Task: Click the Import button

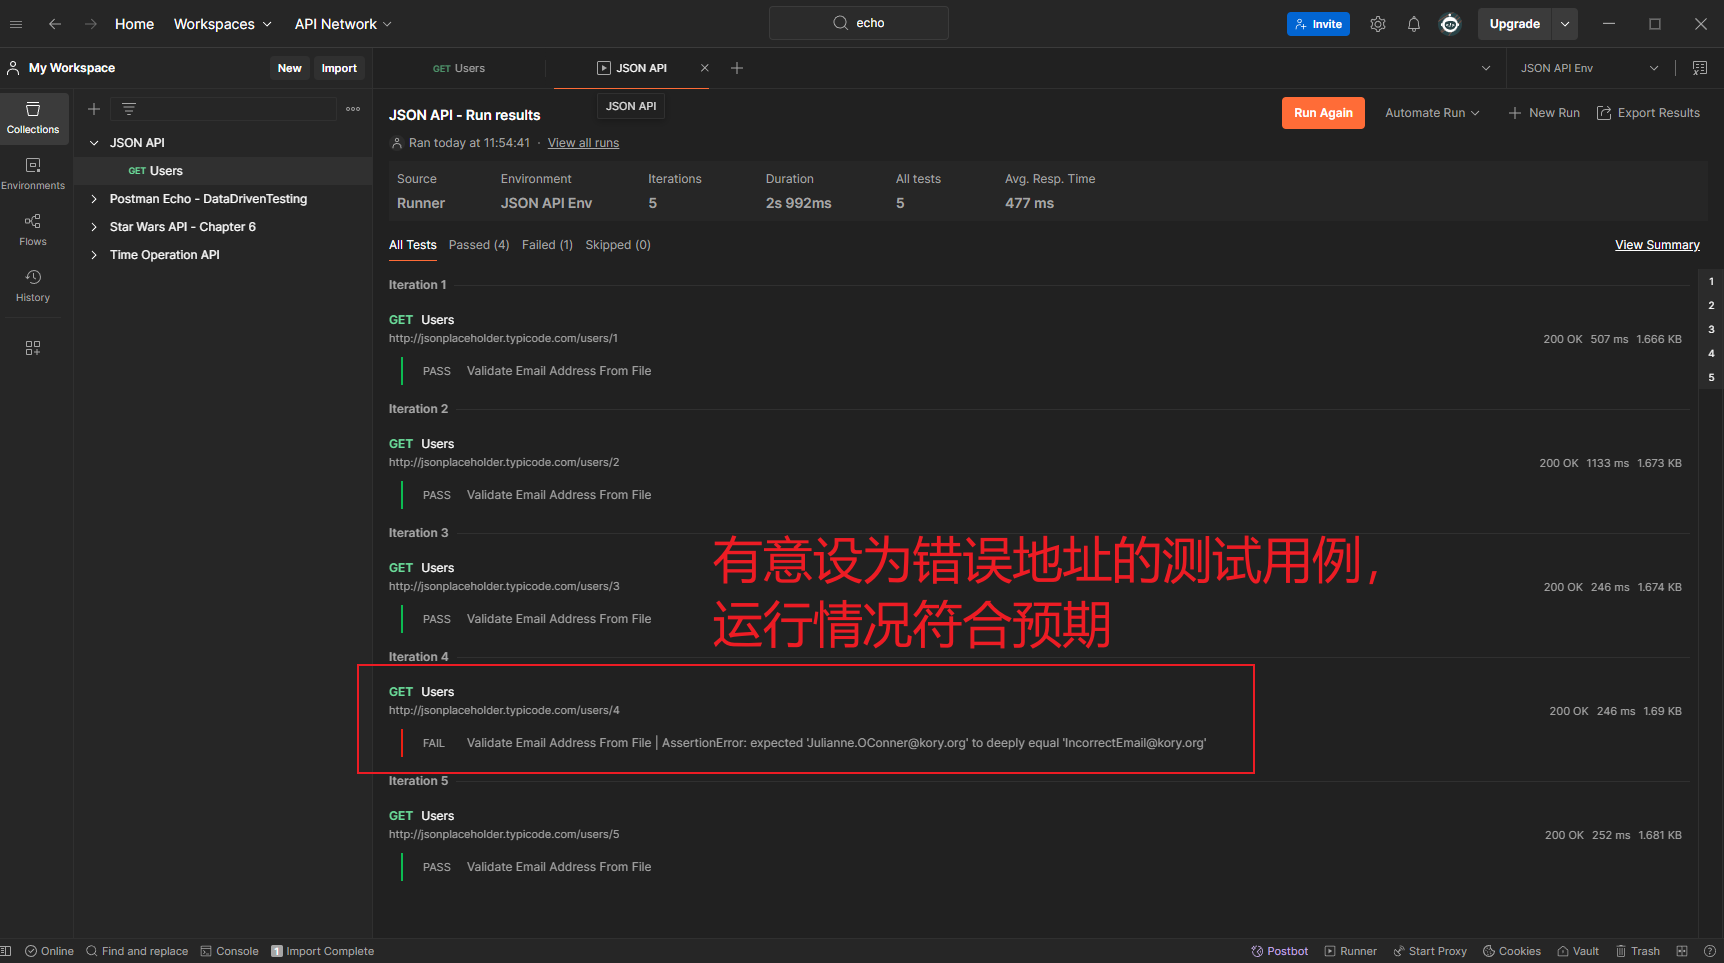Action: (339, 68)
